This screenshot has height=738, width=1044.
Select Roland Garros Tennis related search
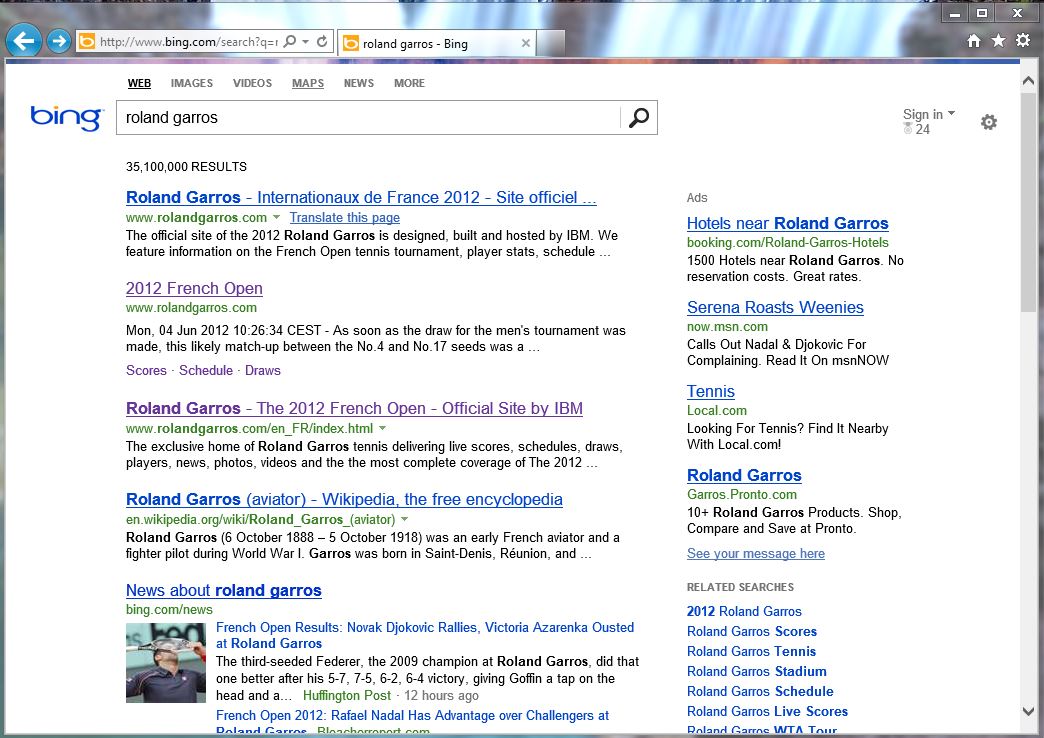(x=752, y=651)
